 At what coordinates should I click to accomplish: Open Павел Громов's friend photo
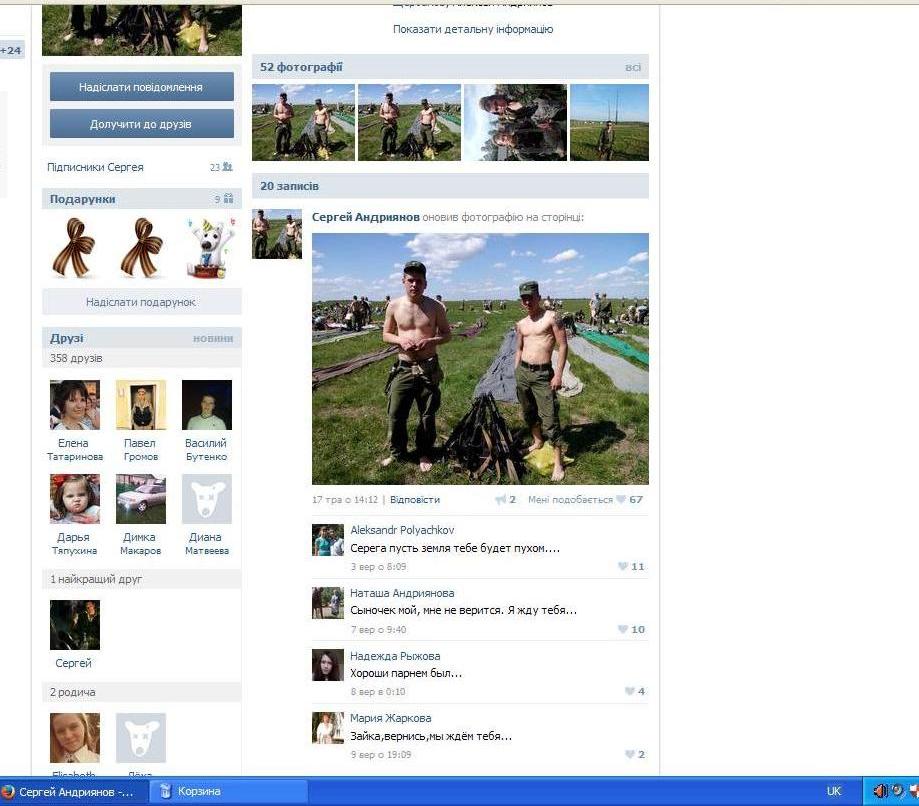point(141,405)
